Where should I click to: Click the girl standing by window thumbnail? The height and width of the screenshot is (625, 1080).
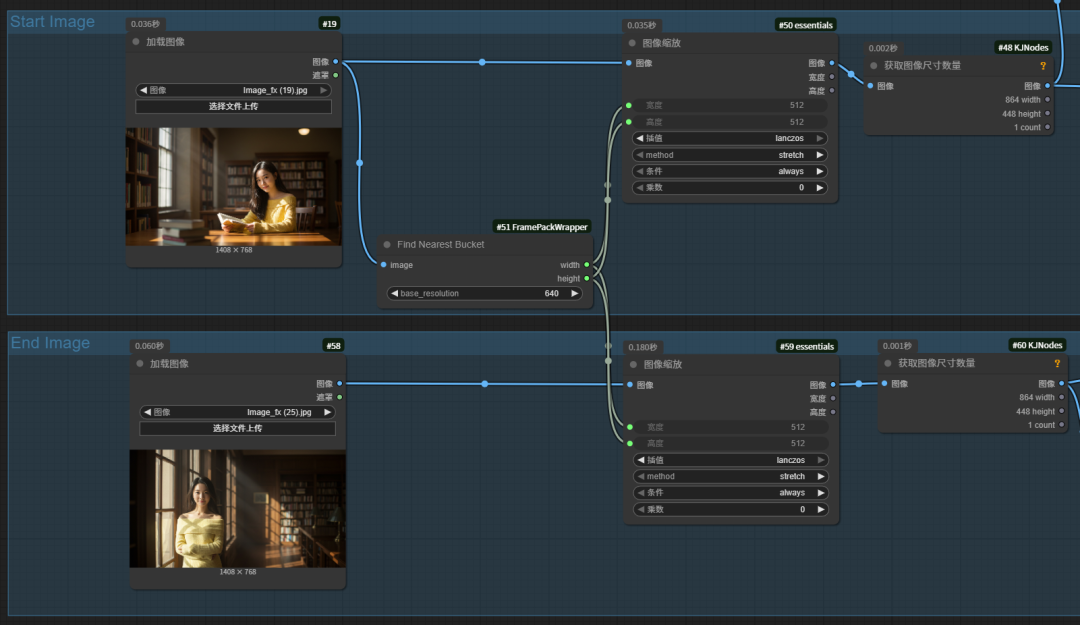(238, 509)
